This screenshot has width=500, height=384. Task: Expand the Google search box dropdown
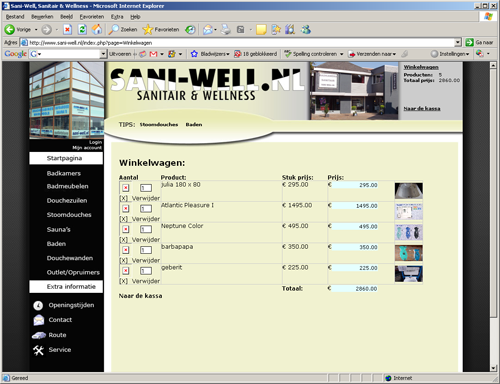click(x=103, y=54)
